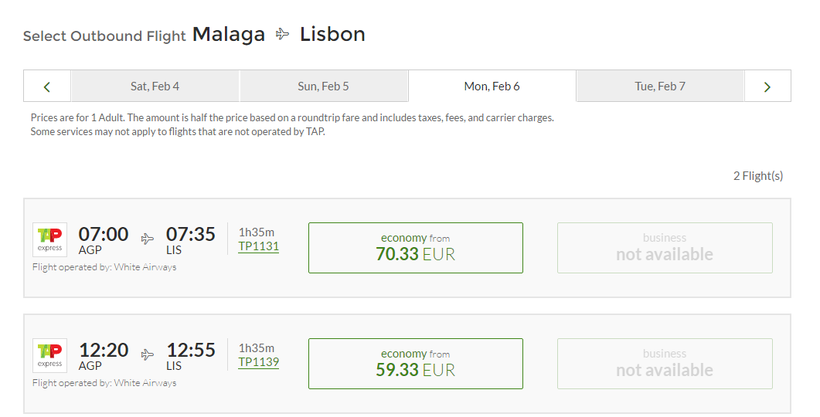The image size is (820, 417).
Task: Click the TAP express logo on 07:00 flight
Action: 50,240
